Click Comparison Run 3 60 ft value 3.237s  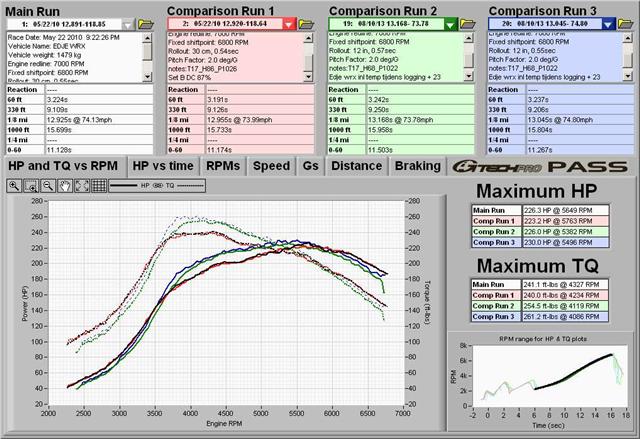(x=580, y=100)
